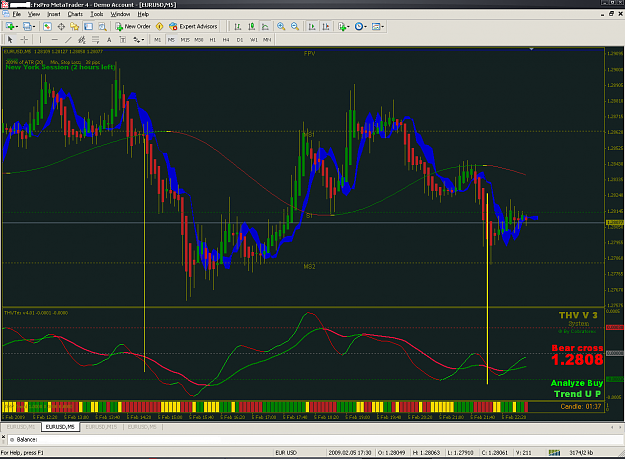The image size is (625, 459).
Task: Toggle the Expert Advisors button
Action: pos(193,26)
